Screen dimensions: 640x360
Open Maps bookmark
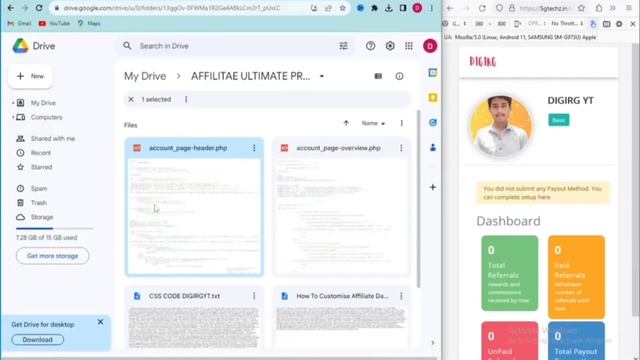tap(89, 23)
